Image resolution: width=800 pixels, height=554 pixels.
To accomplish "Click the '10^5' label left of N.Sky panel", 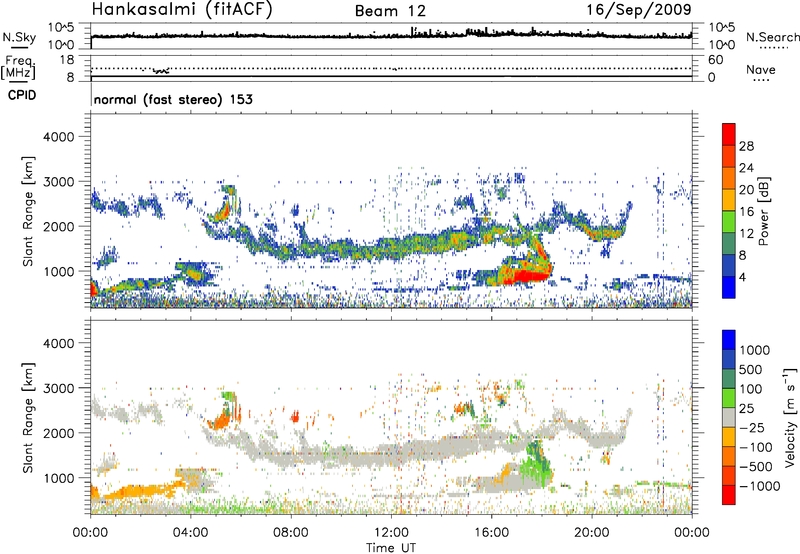I will pos(61,28).
